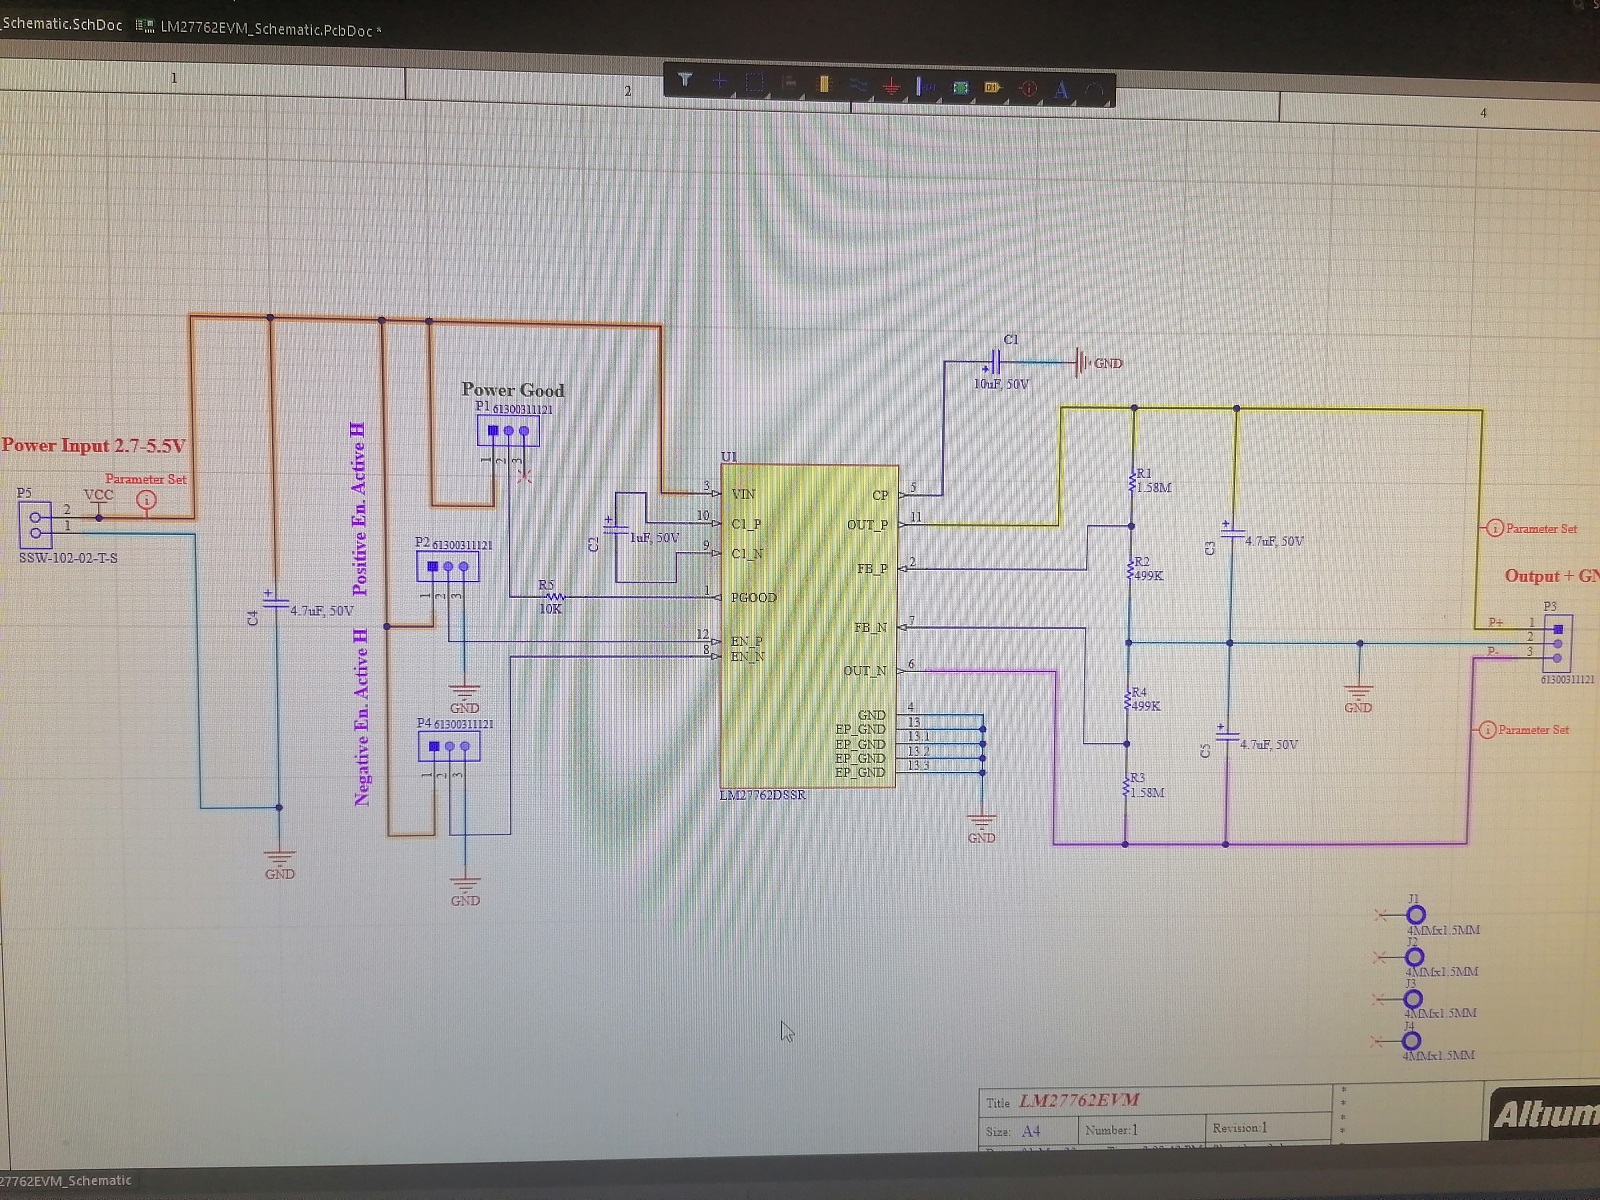The width and height of the screenshot is (1600, 1200).
Task: Select the Parameter Set directive tool
Action: [x=1028, y=89]
